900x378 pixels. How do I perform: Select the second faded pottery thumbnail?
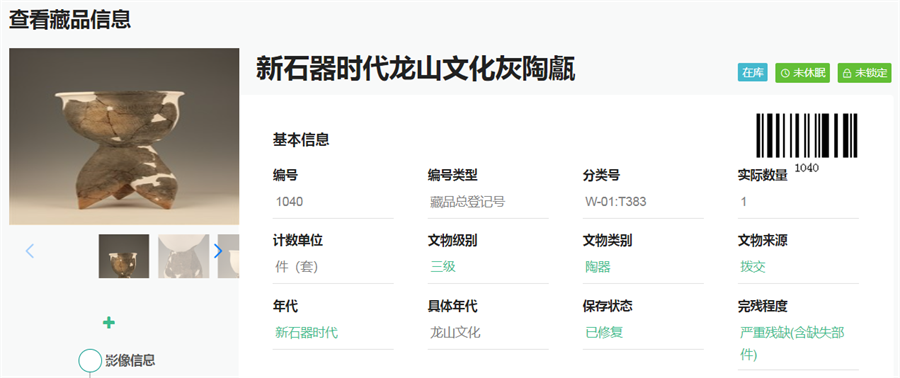point(183,256)
